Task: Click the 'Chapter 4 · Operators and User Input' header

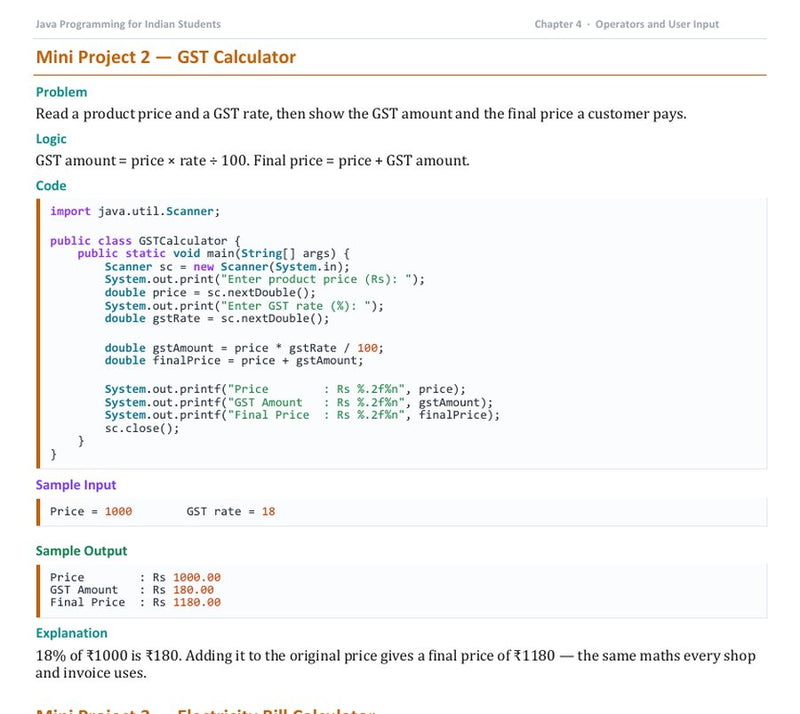Action: (627, 24)
